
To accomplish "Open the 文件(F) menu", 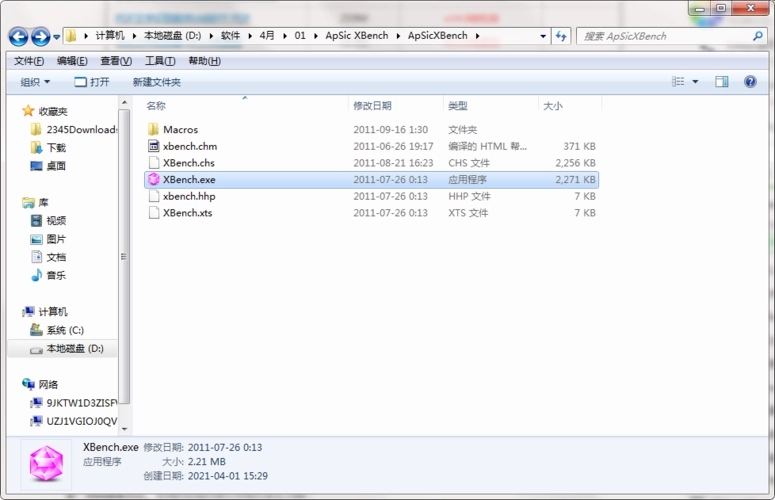I will [x=29, y=61].
